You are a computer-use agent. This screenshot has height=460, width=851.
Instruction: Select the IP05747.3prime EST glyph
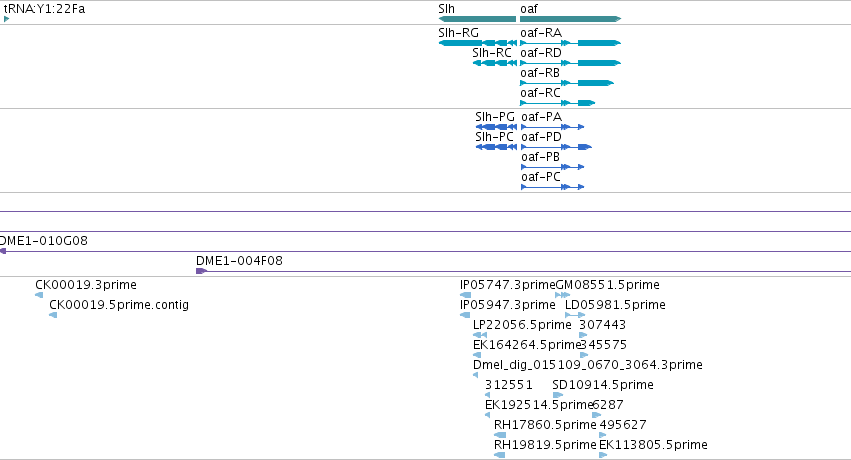(x=465, y=295)
